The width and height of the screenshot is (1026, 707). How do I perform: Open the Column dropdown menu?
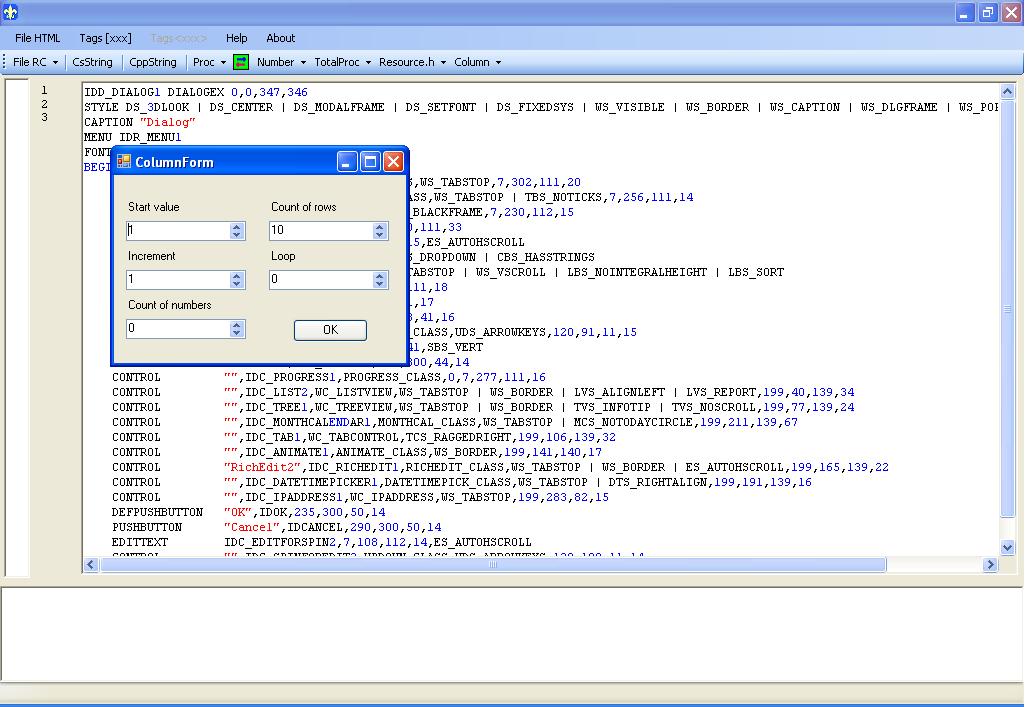pos(477,62)
